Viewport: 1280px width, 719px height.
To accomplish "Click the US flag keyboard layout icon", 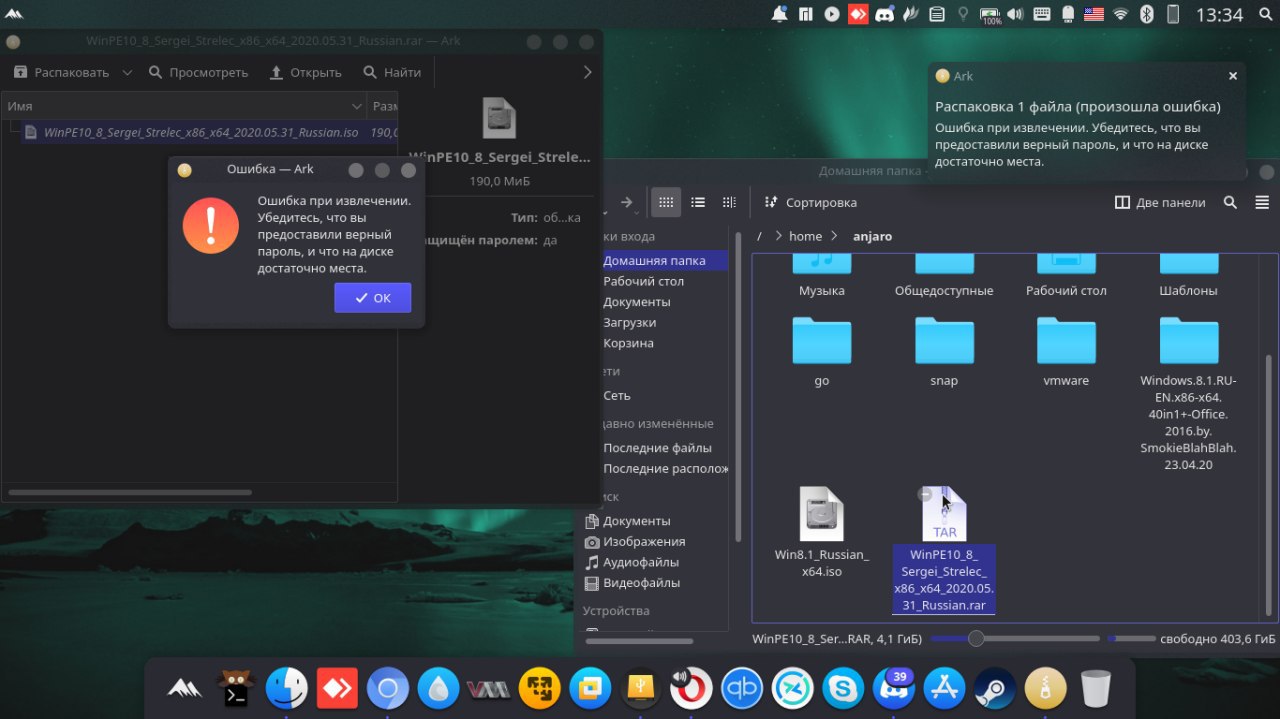I will (x=1094, y=14).
